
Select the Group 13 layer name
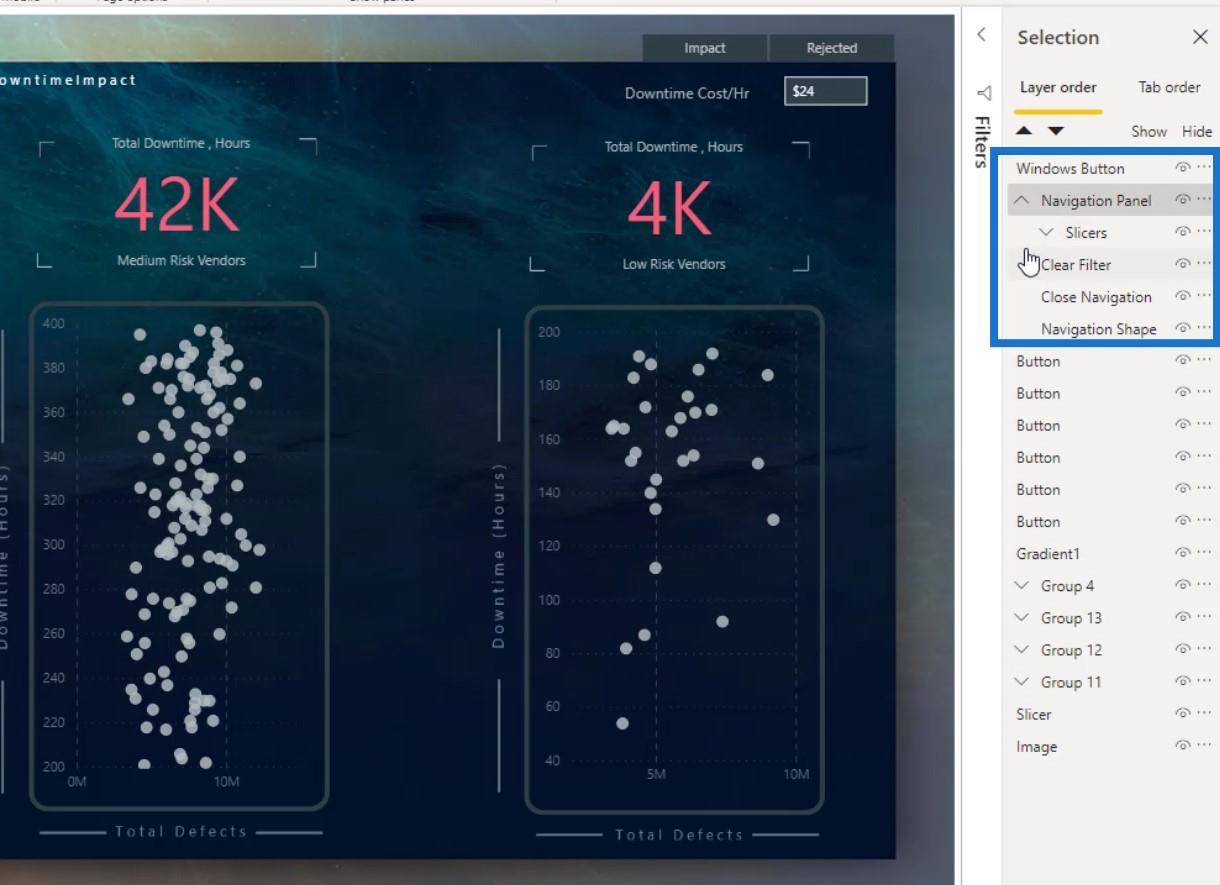[x=1071, y=617]
